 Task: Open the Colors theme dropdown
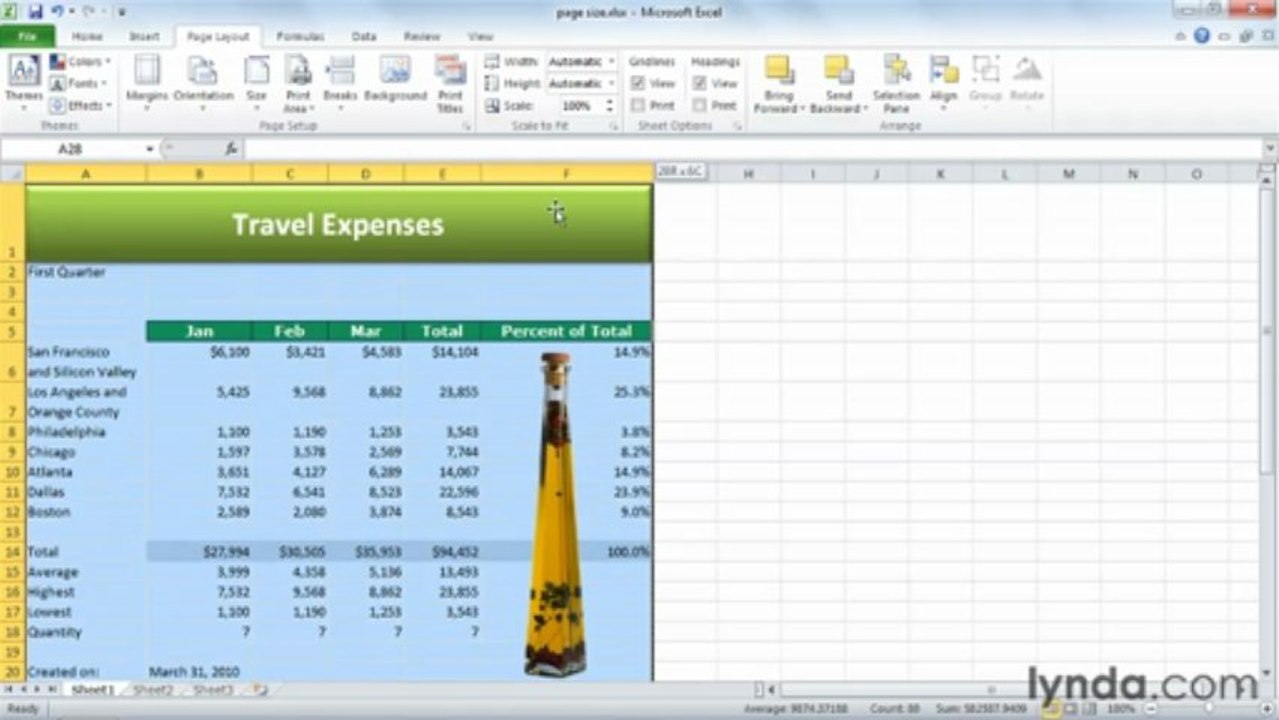81,62
